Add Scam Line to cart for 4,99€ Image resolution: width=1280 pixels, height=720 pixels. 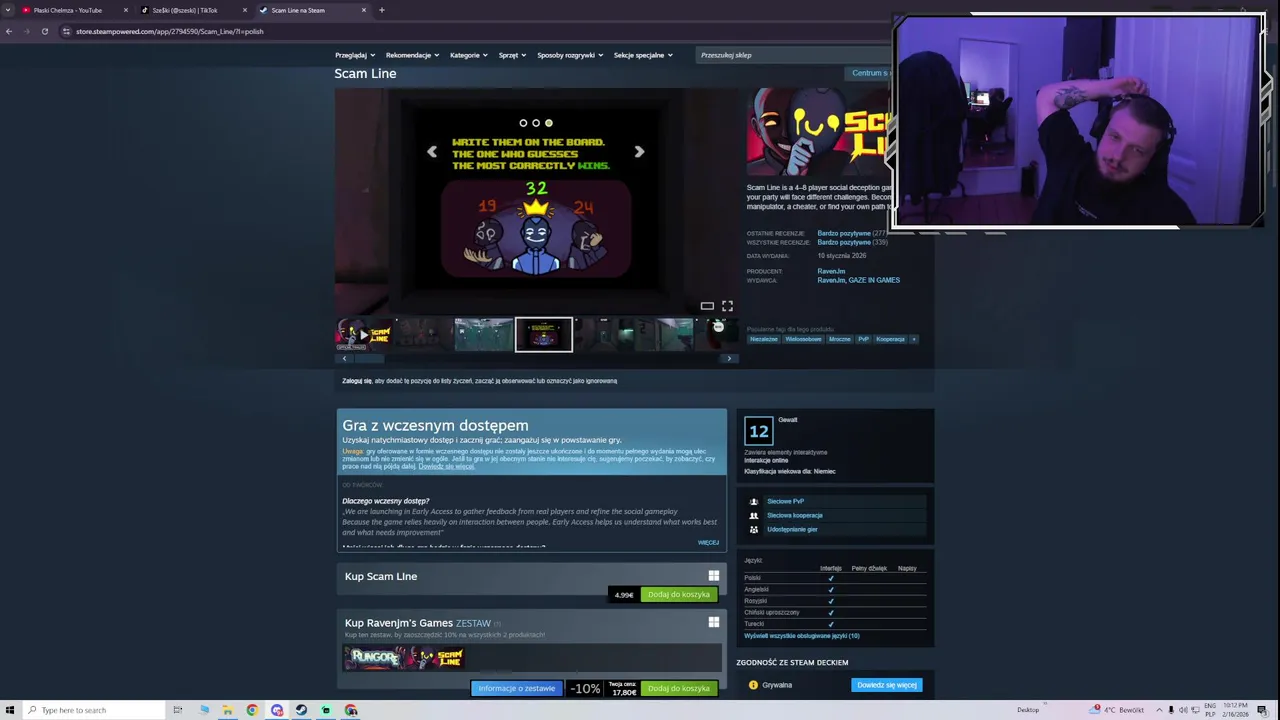point(678,594)
